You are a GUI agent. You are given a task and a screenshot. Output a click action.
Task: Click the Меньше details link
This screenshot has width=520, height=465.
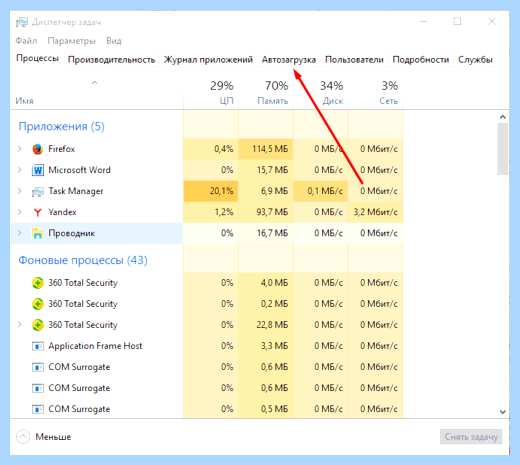coord(53,437)
